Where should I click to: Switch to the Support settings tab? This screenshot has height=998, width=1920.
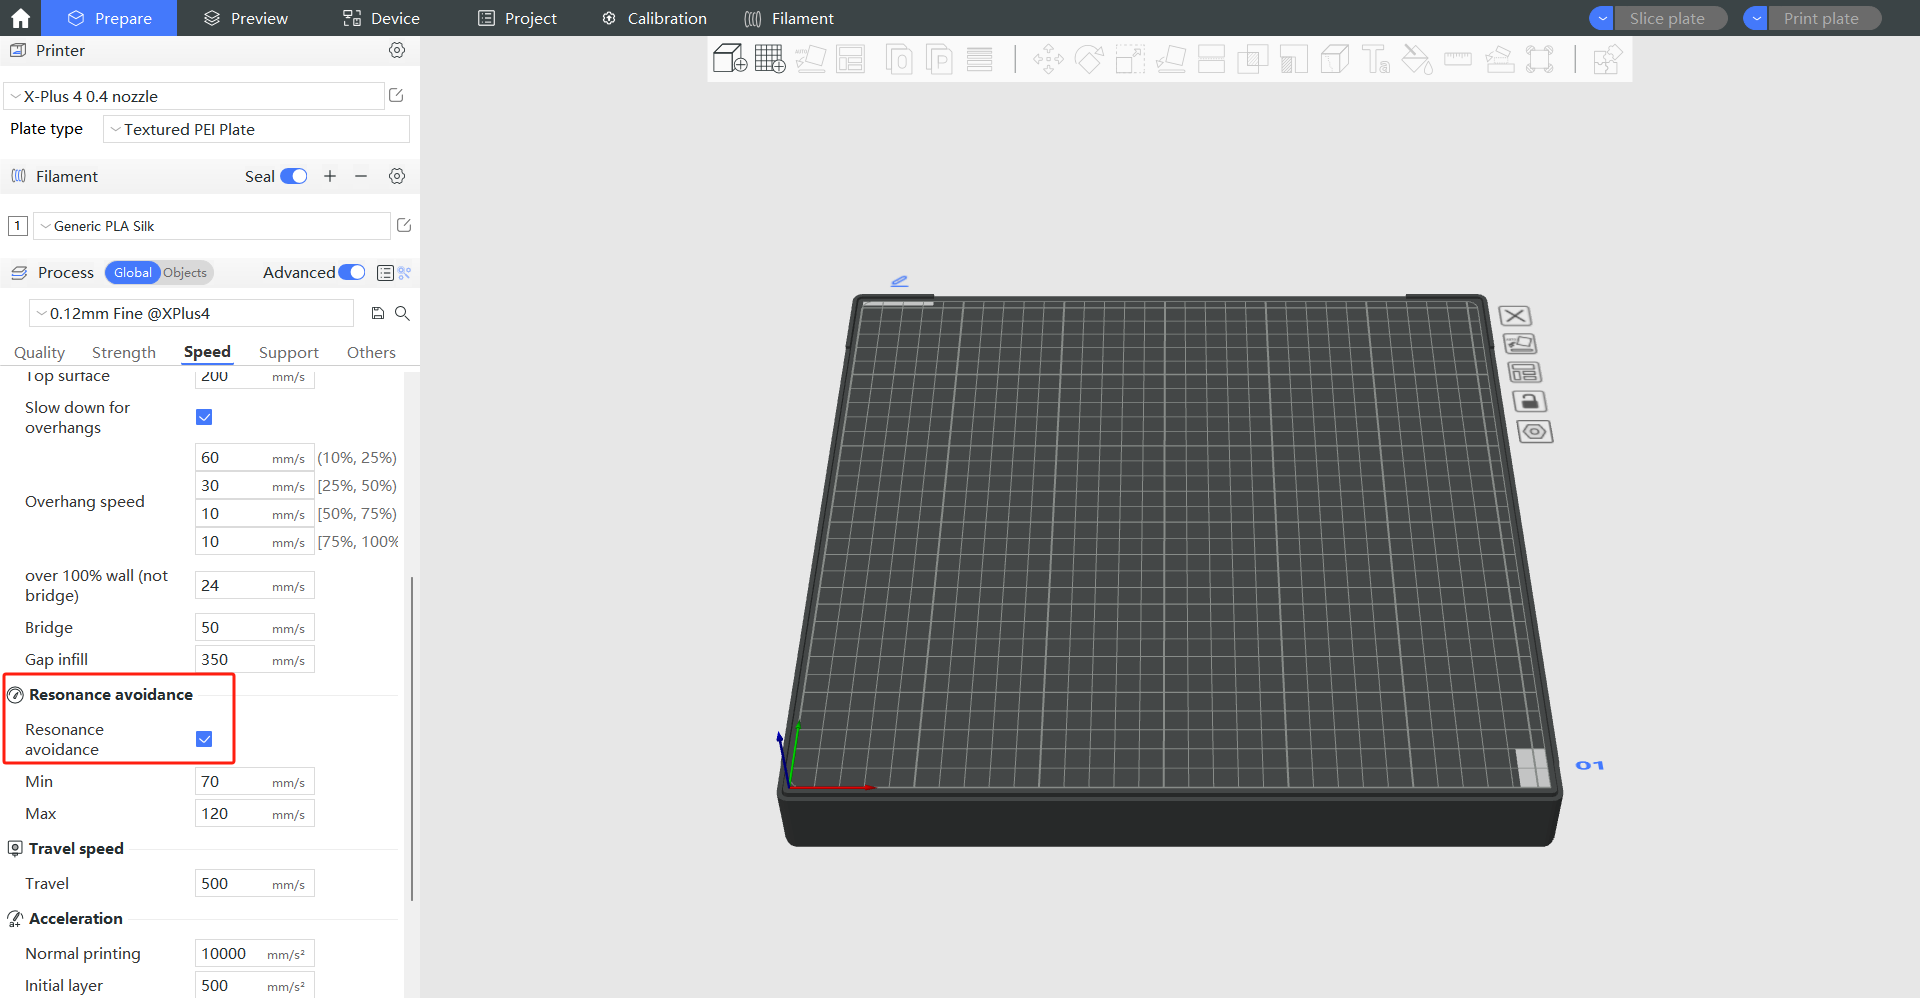coord(289,352)
